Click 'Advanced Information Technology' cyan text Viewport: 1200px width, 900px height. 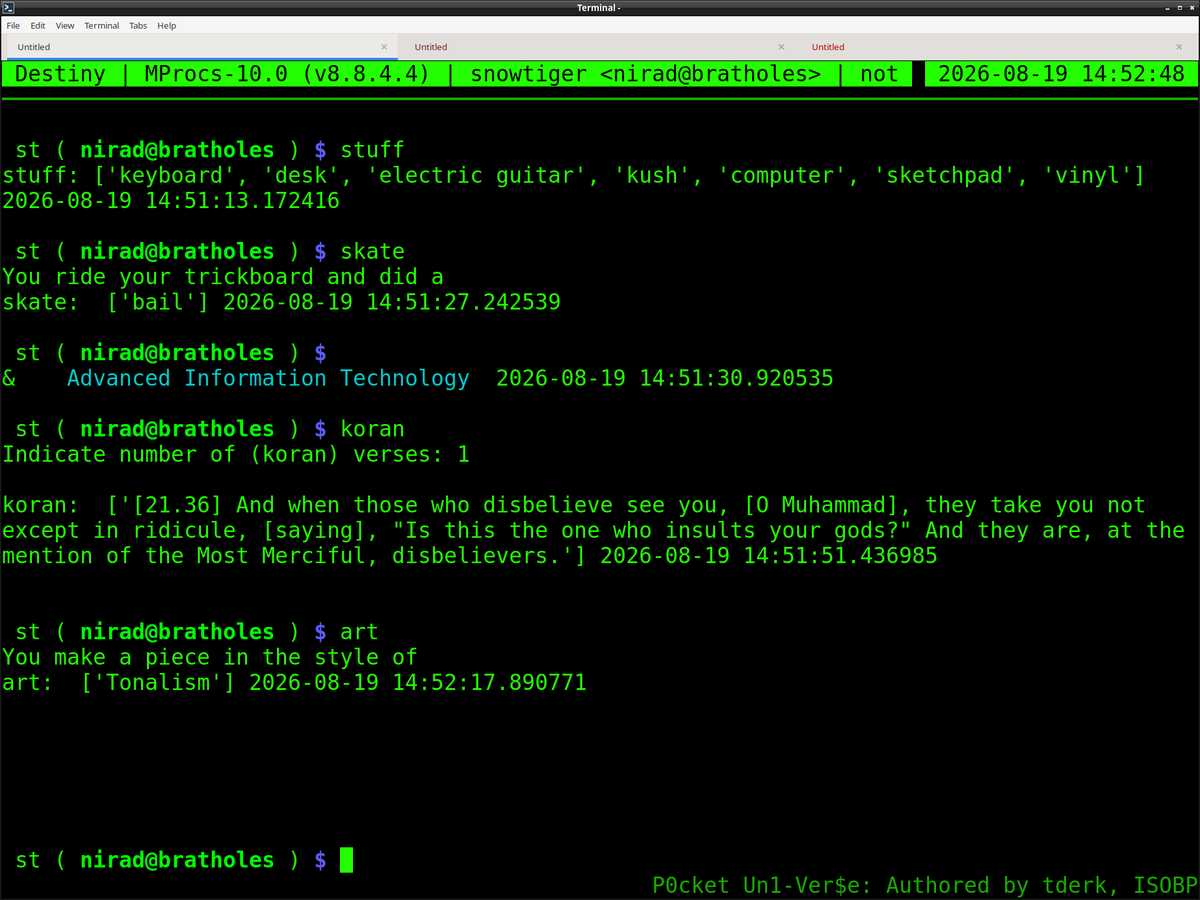pos(268,378)
